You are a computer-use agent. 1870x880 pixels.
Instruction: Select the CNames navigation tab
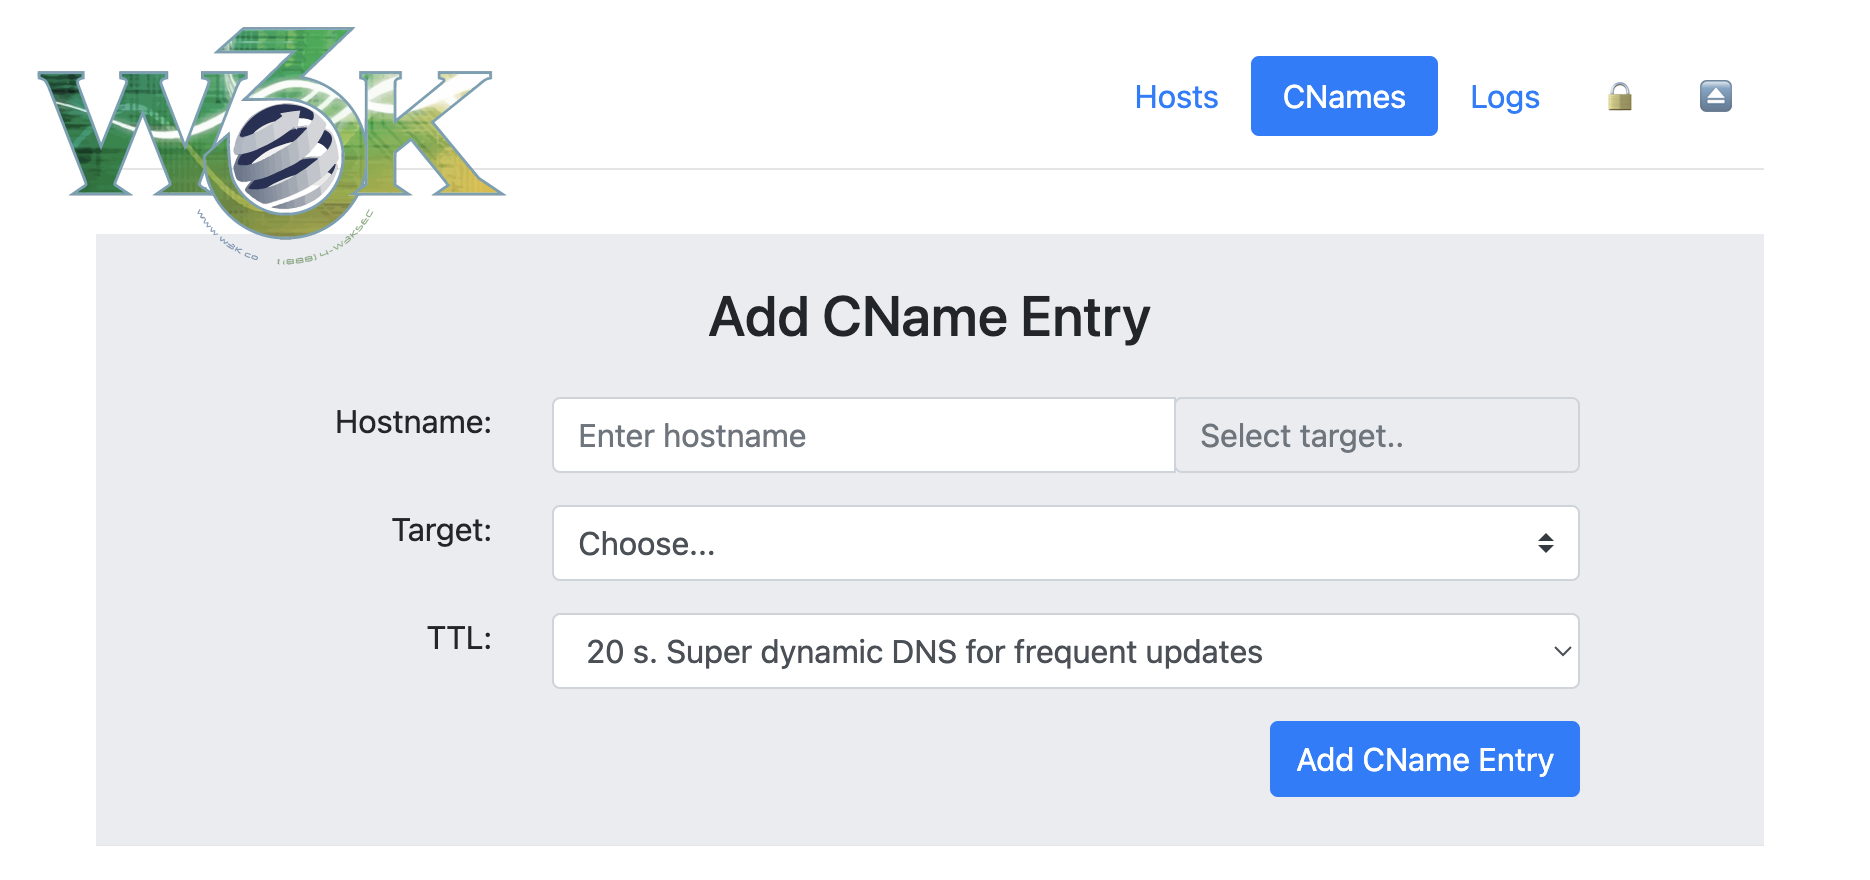tap(1343, 97)
